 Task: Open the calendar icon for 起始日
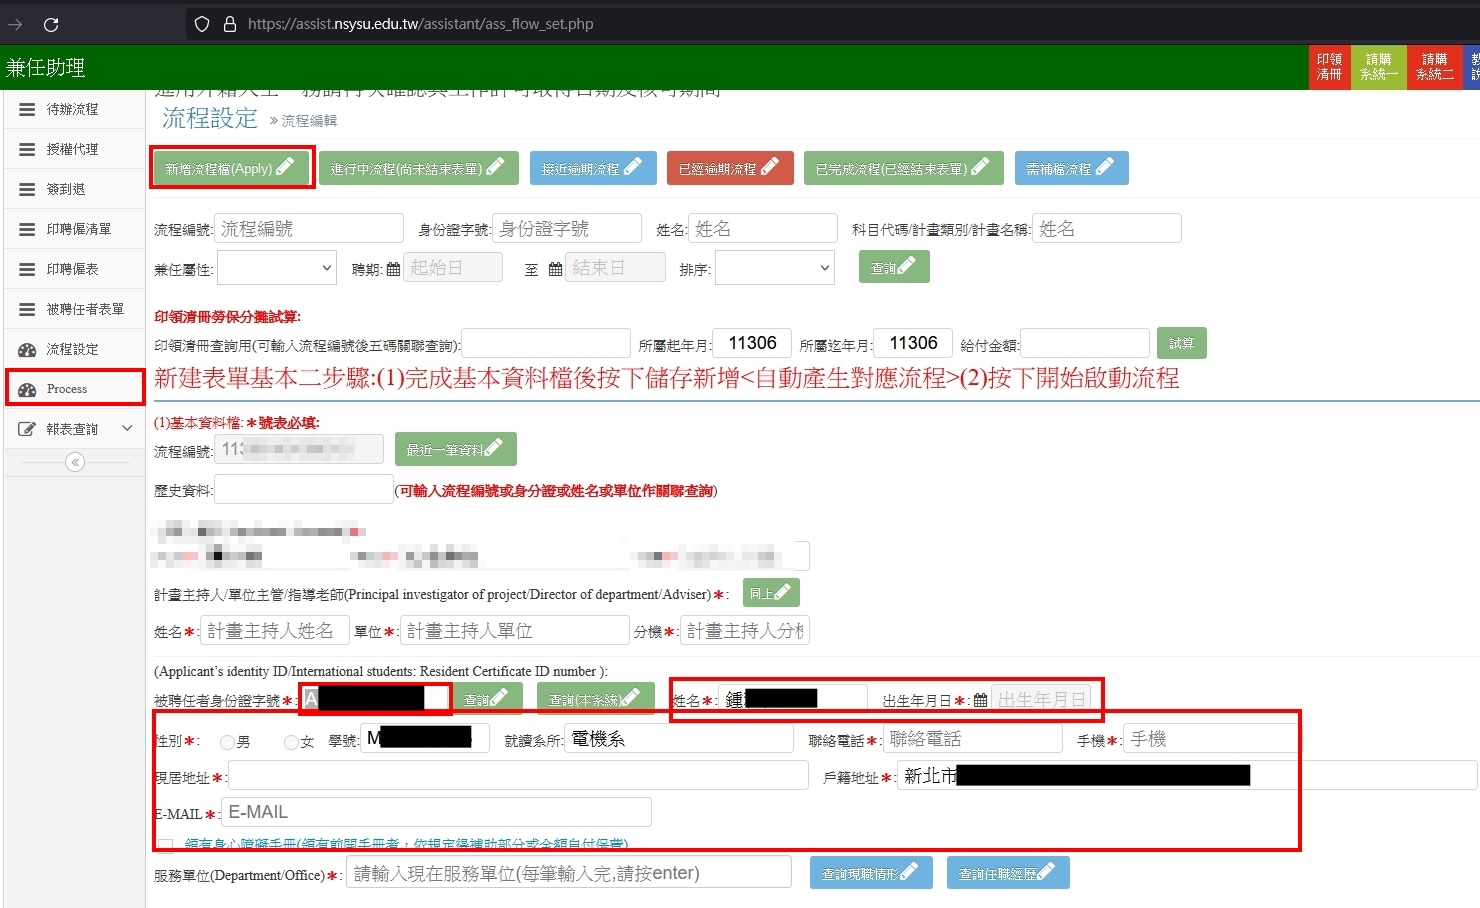[393, 269]
